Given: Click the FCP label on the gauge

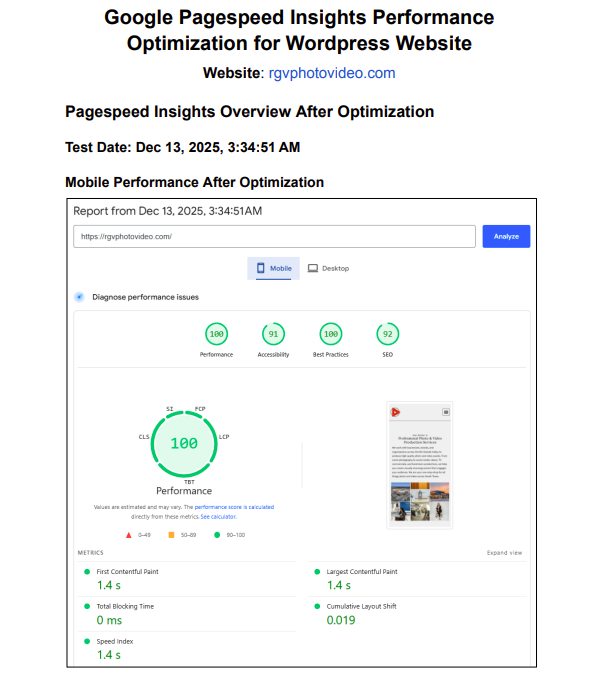Looking at the screenshot, I should pos(200,409).
